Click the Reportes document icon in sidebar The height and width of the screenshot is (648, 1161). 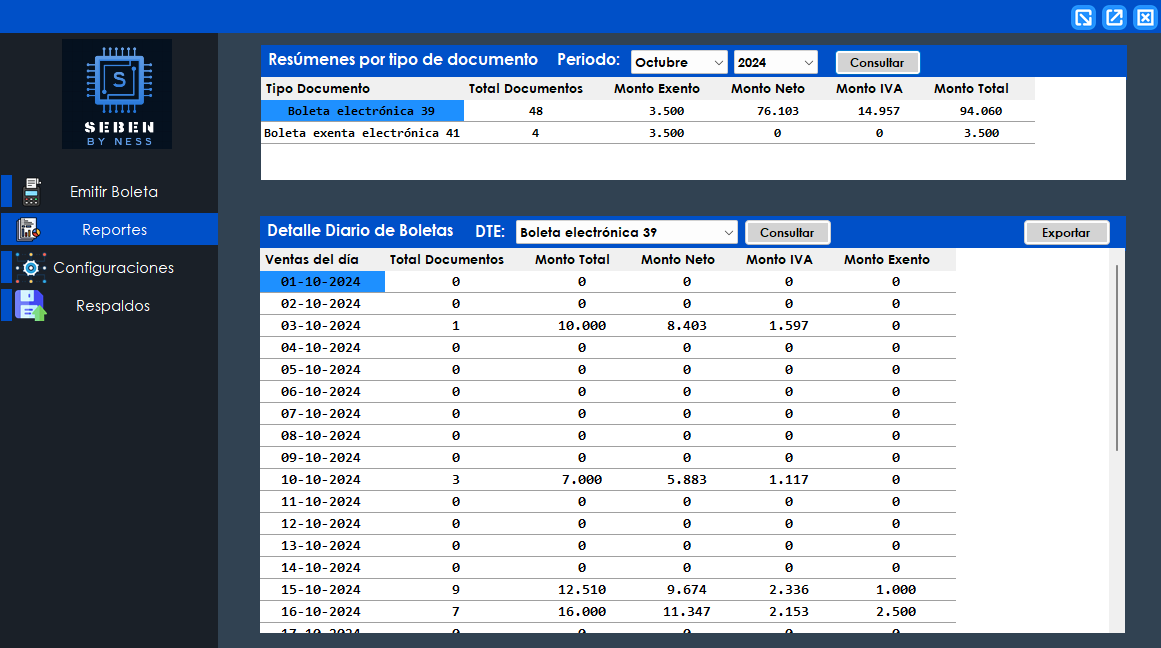point(29,230)
